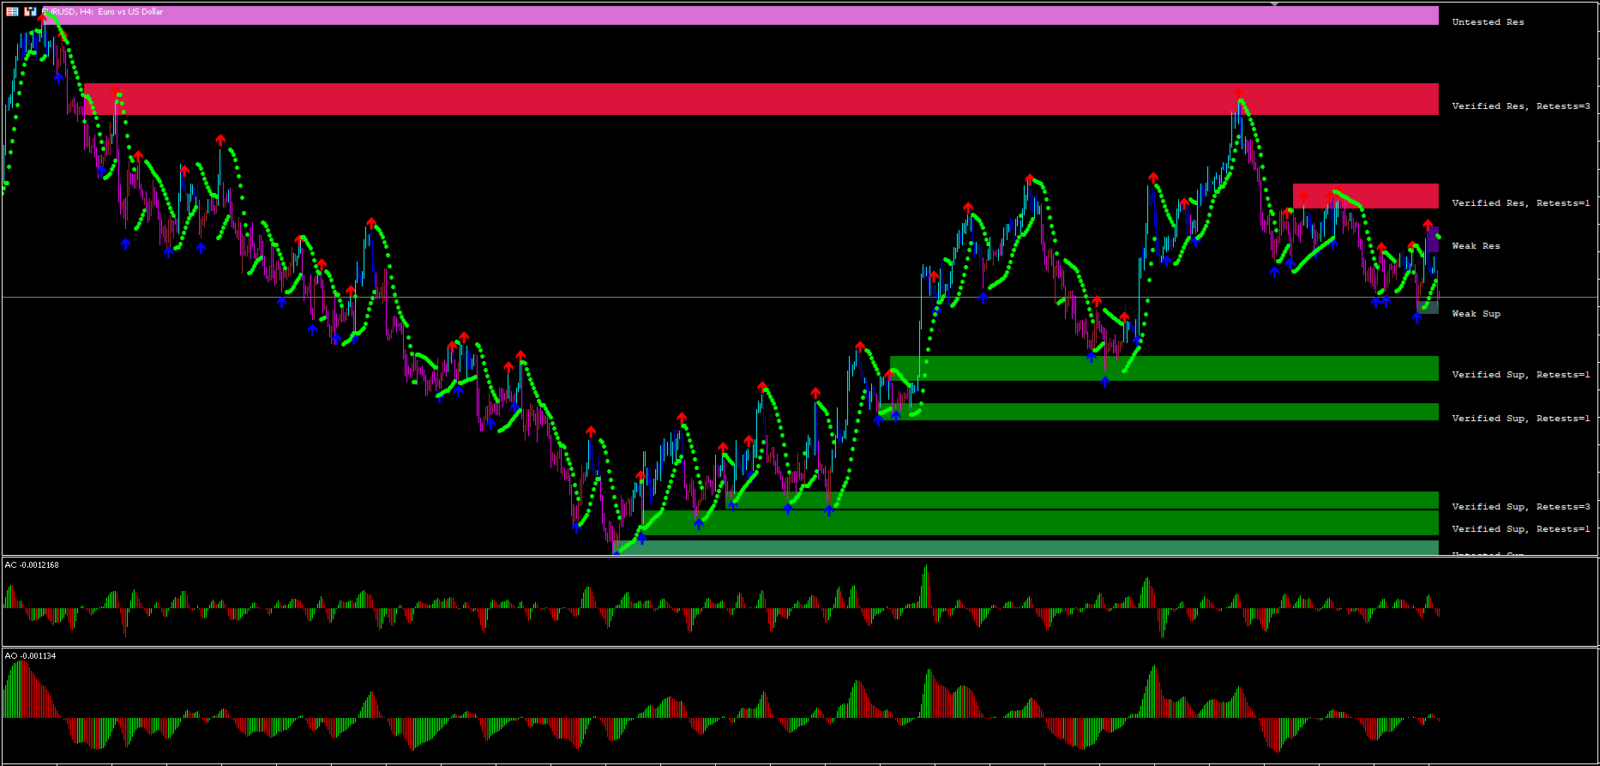Screen dimensions: 1600x766
Task: Open the One Click Trading panel icon
Action: (x=30, y=12)
